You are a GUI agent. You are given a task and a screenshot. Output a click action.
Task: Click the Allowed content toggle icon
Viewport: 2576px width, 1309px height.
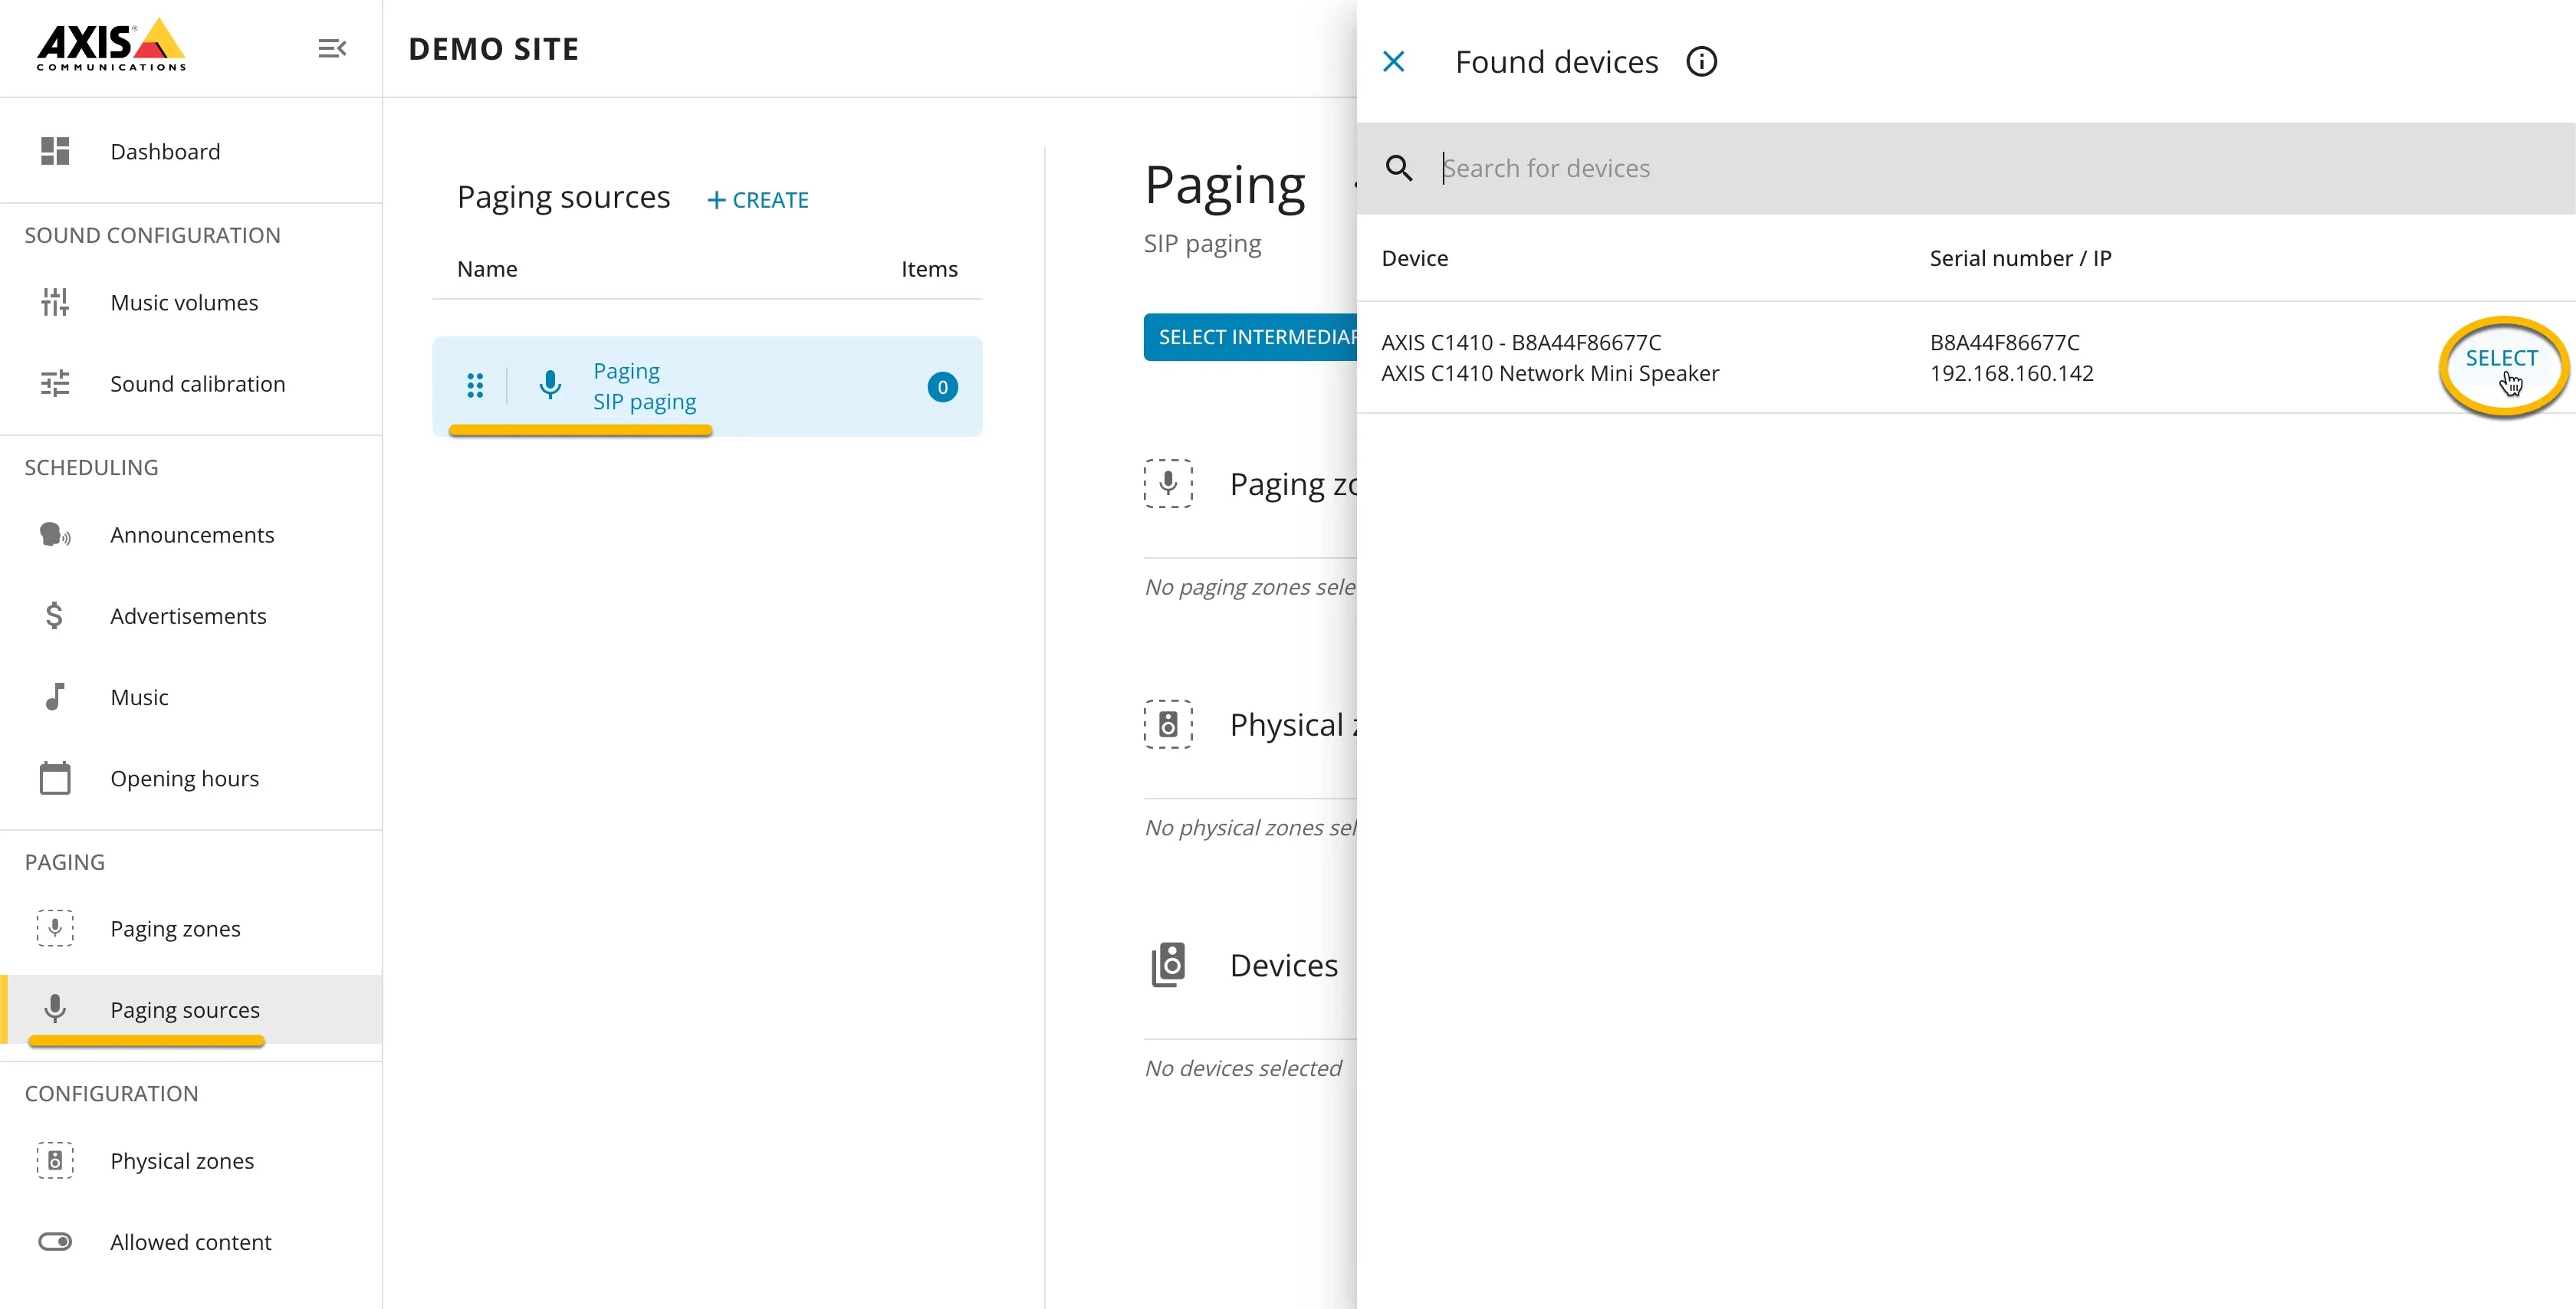(x=55, y=1241)
